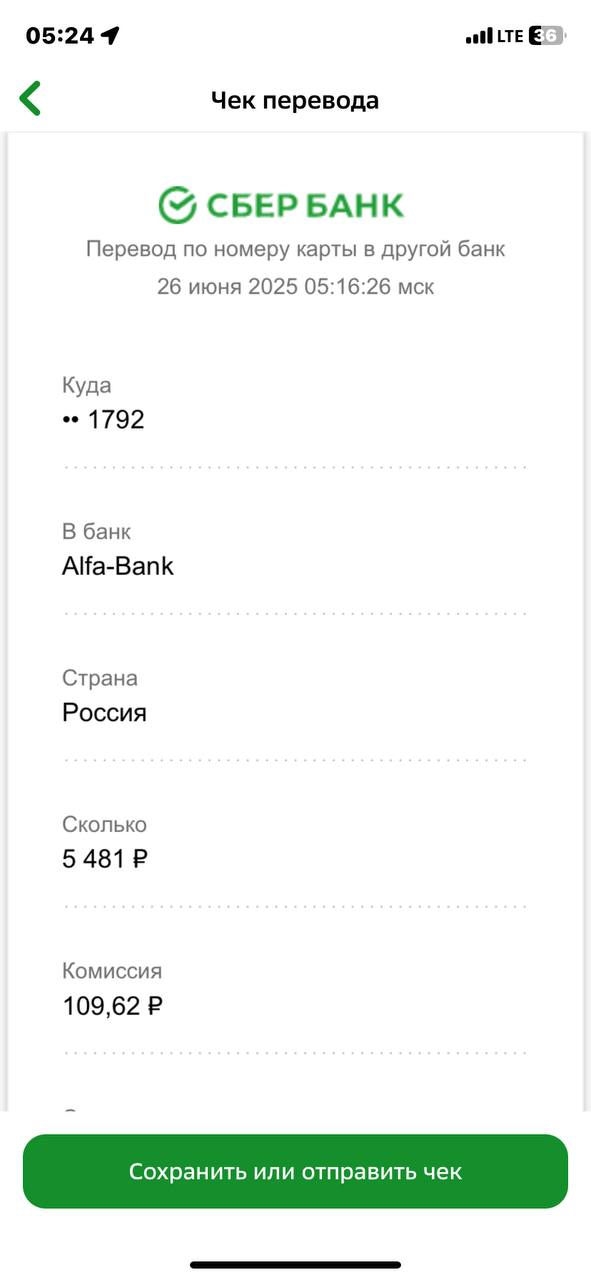This screenshot has height=1280, width=591.
Task: Tap the home indicator bar at bottom
Action: (x=295, y=1265)
